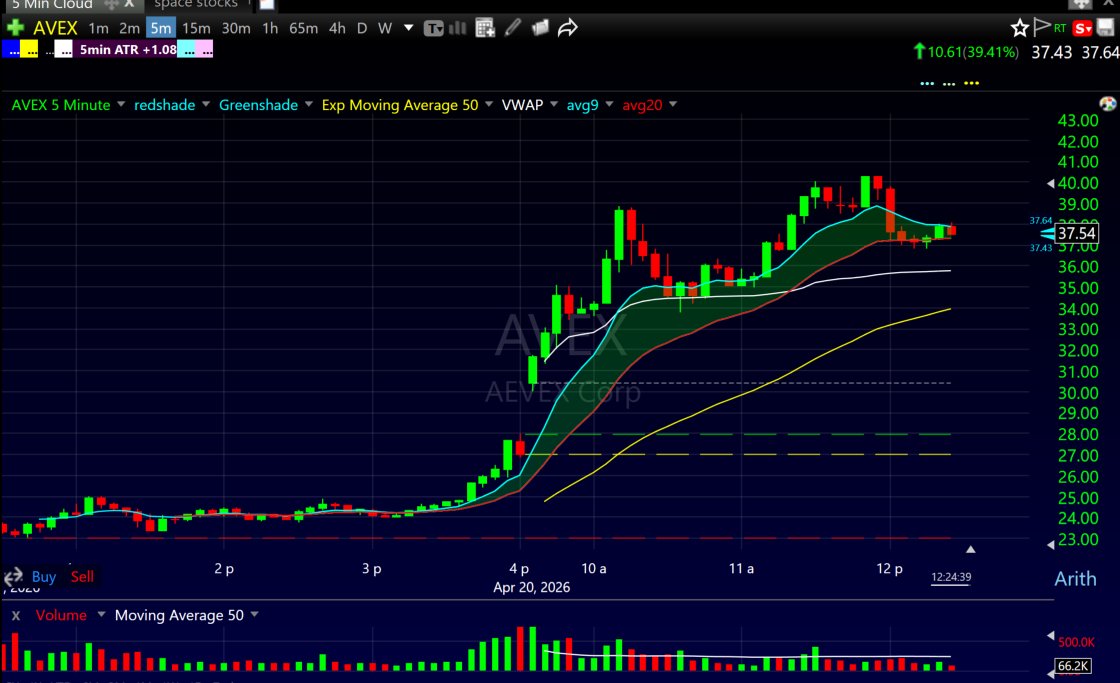Open the VWAP settings dropdown

pos(554,105)
